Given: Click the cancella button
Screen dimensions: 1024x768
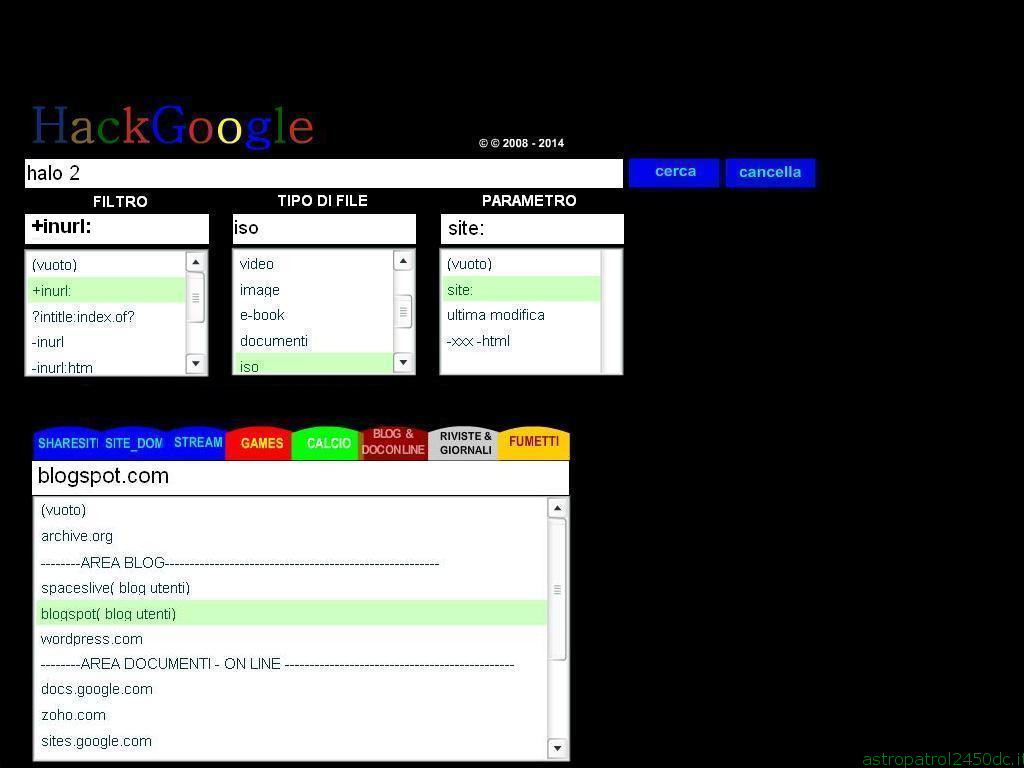Looking at the screenshot, I should [770, 172].
